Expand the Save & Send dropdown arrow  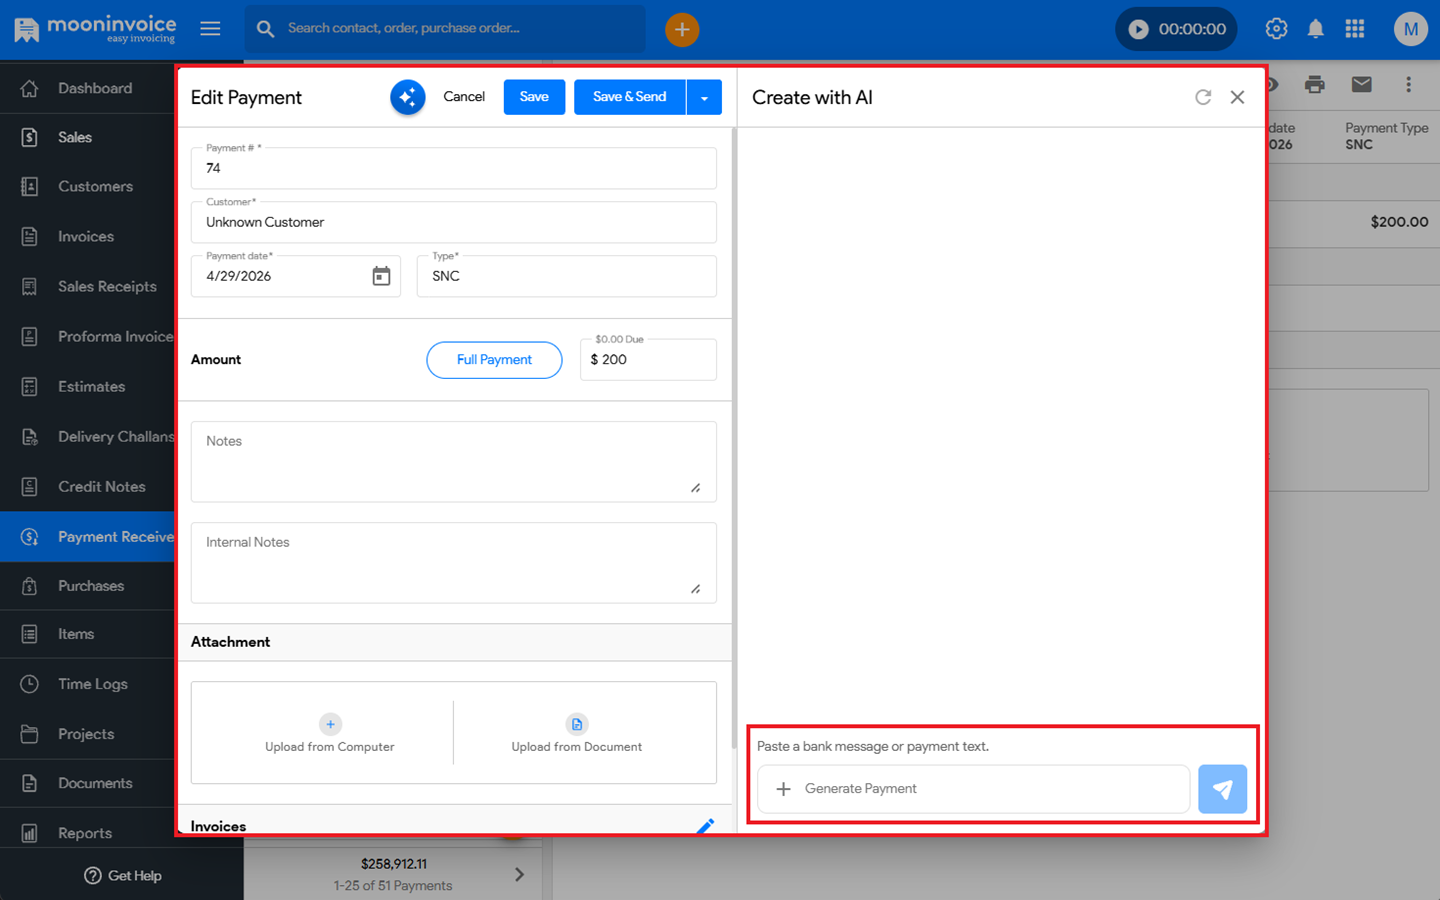click(x=704, y=97)
